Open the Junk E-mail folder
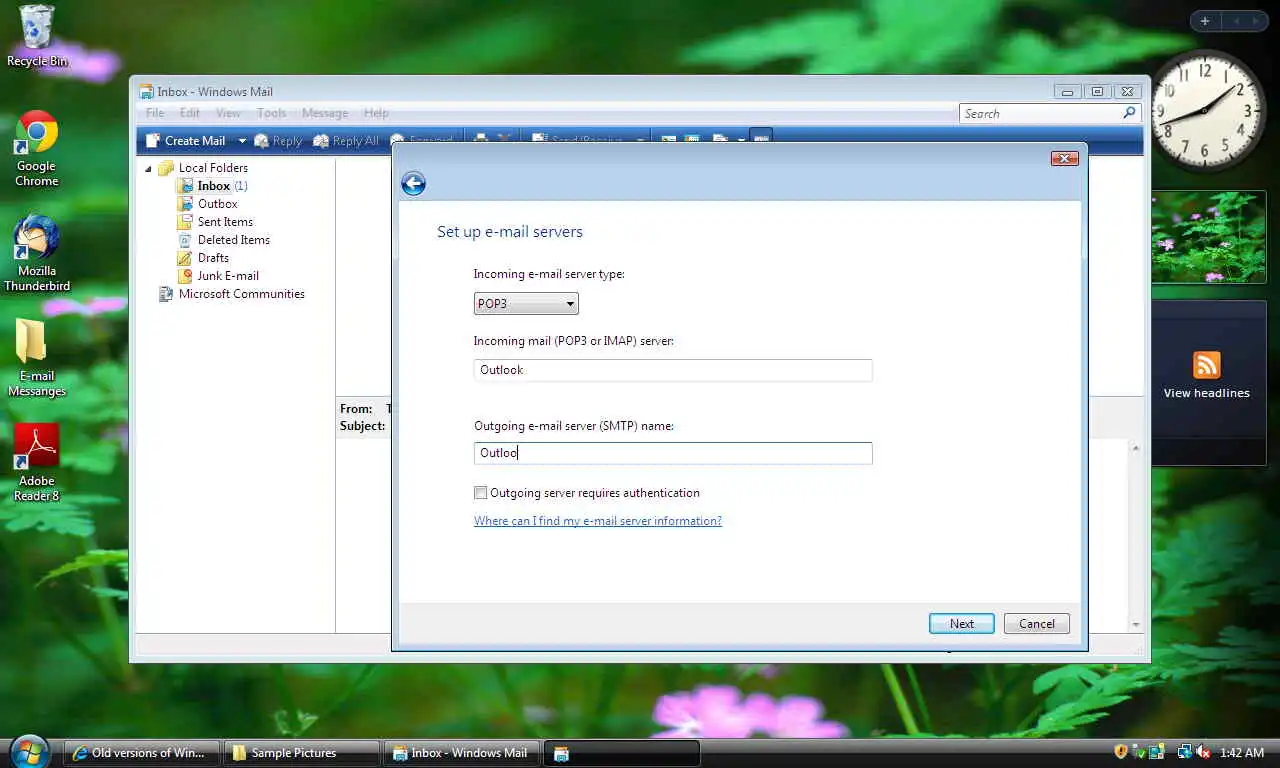This screenshot has width=1280, height=768. point(218,276)
